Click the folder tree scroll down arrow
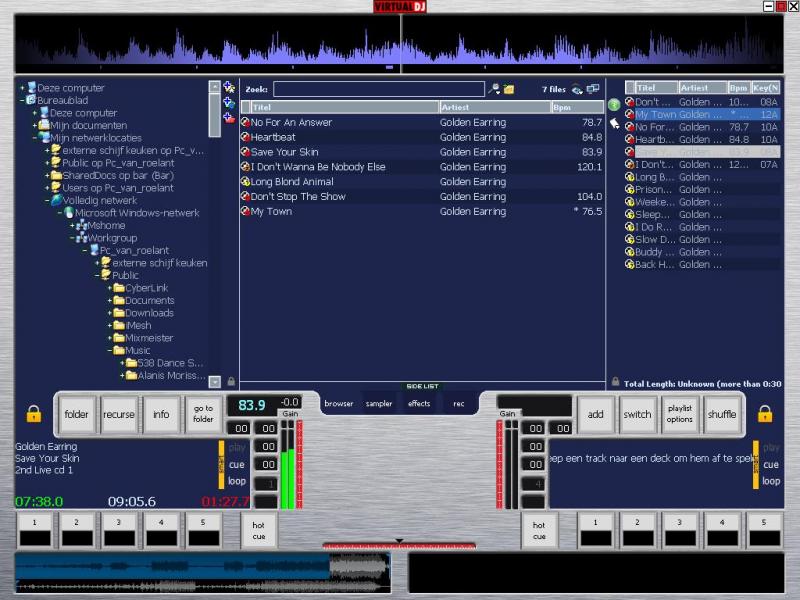800x600 pixels. pyautogui.click(x=215, y=382)
